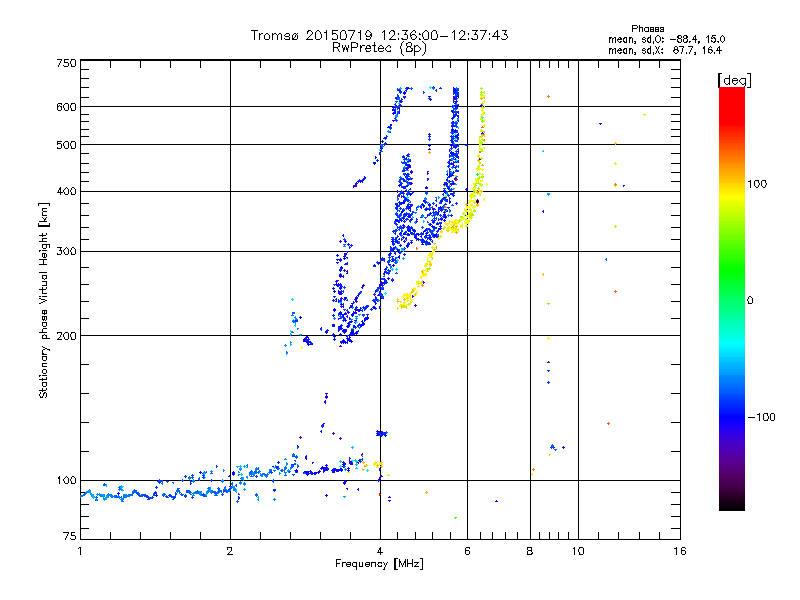Click the x-axis tick label '8'
800x600 pixels.
point(530,551)
